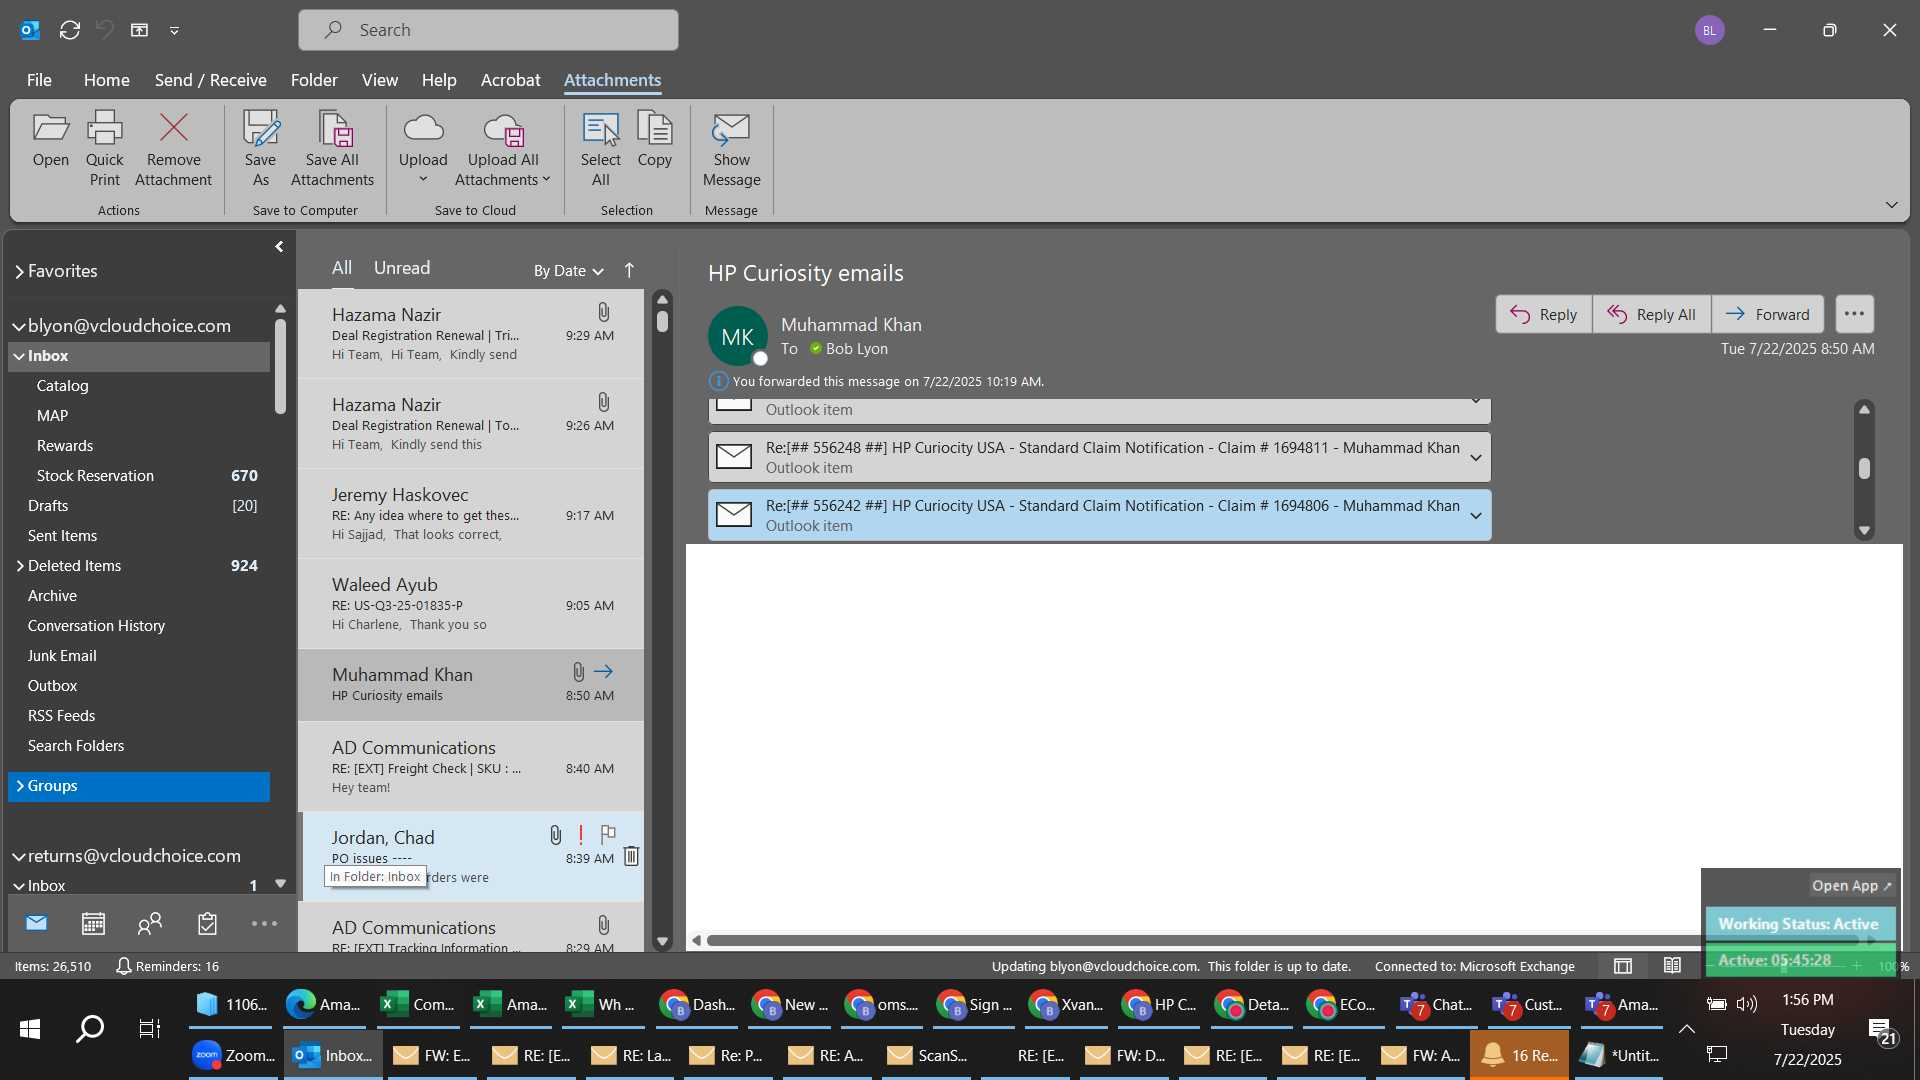Save the attachment with Save As
This screenshot has height=1080, width=1920.
(x=260, y=148)
